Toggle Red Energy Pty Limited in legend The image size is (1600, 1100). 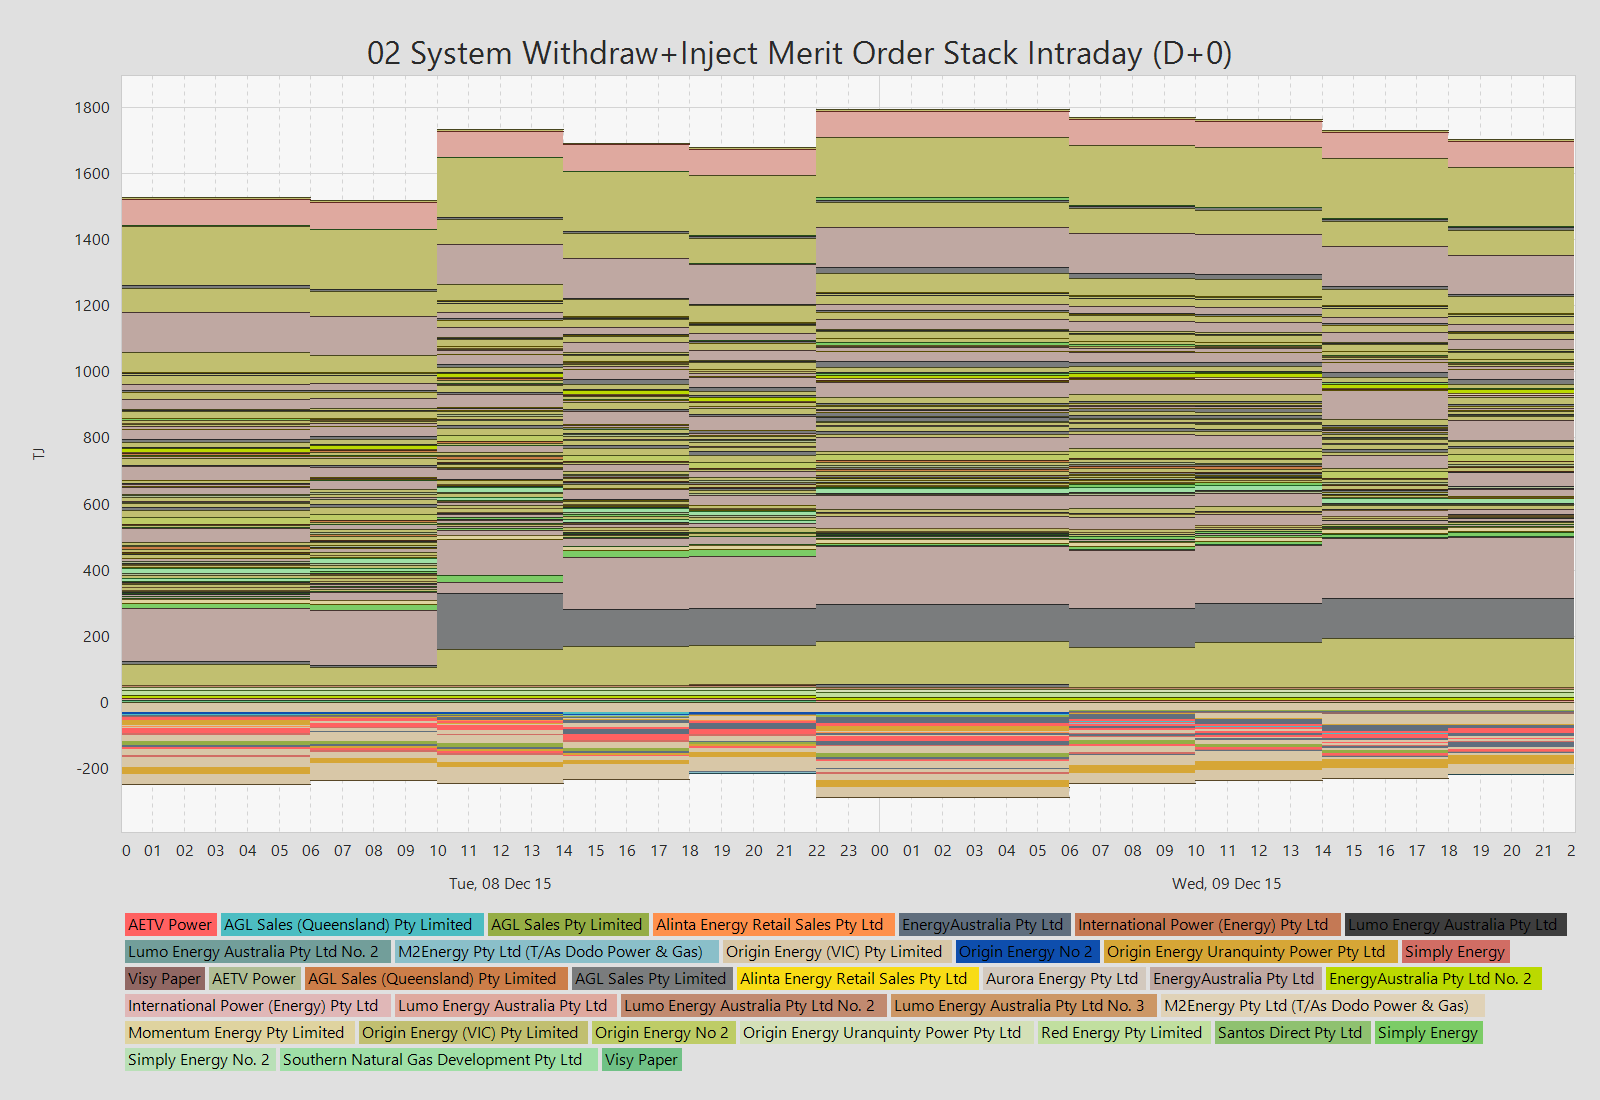point(1121,1033)
